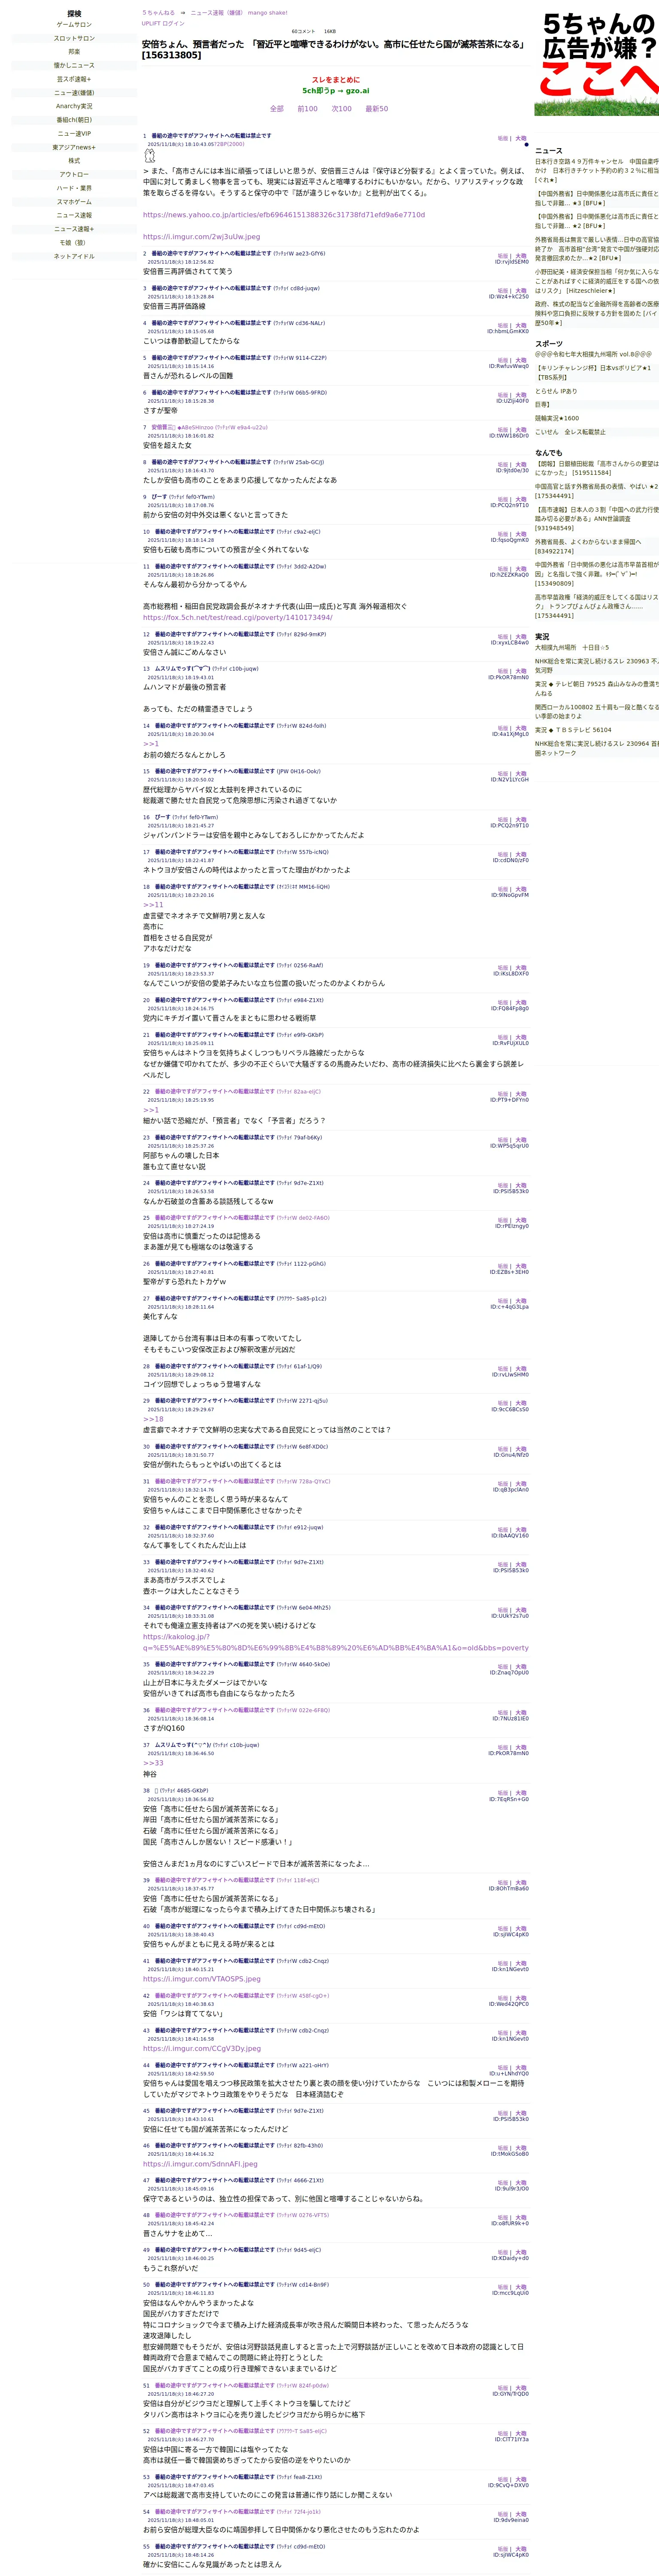Open the スマホゲーム board
Image resolution: width=659 pixels, height=2576 pixels.
click(74, 202)
